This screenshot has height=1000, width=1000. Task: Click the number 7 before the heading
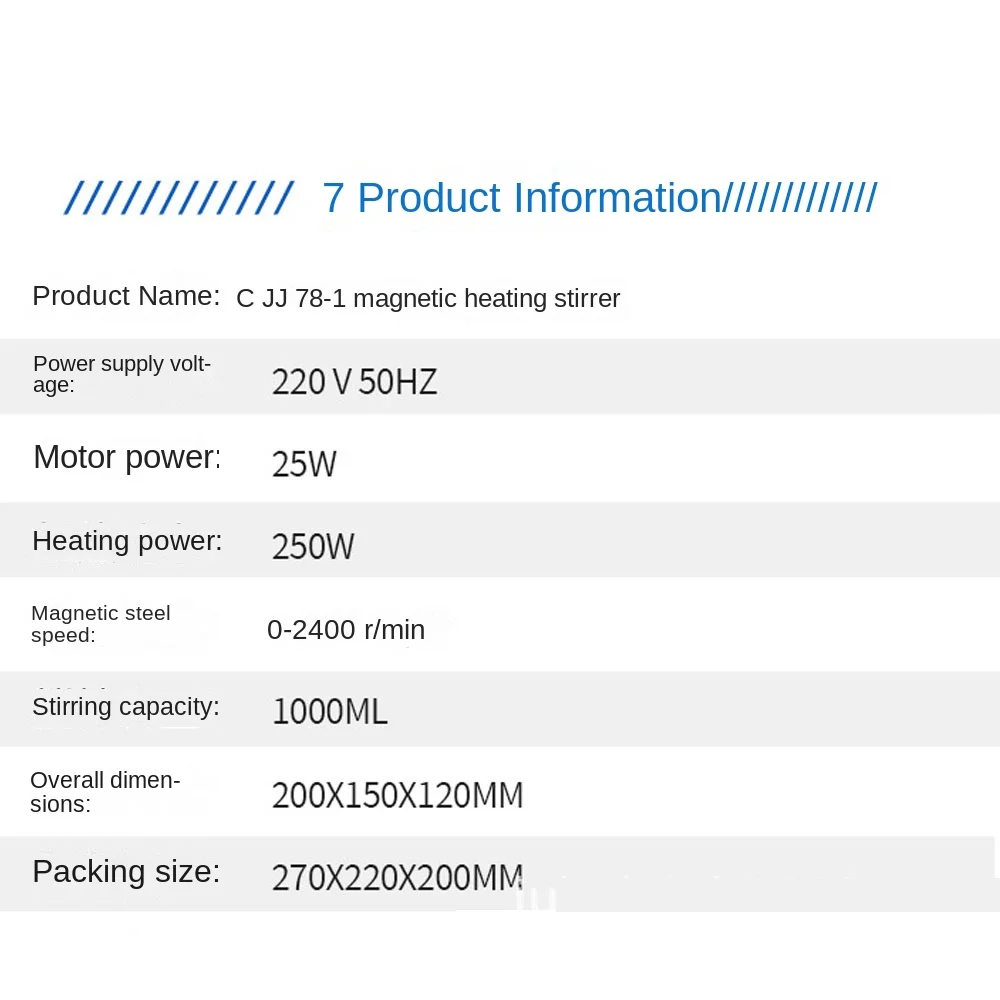point(333,198)
